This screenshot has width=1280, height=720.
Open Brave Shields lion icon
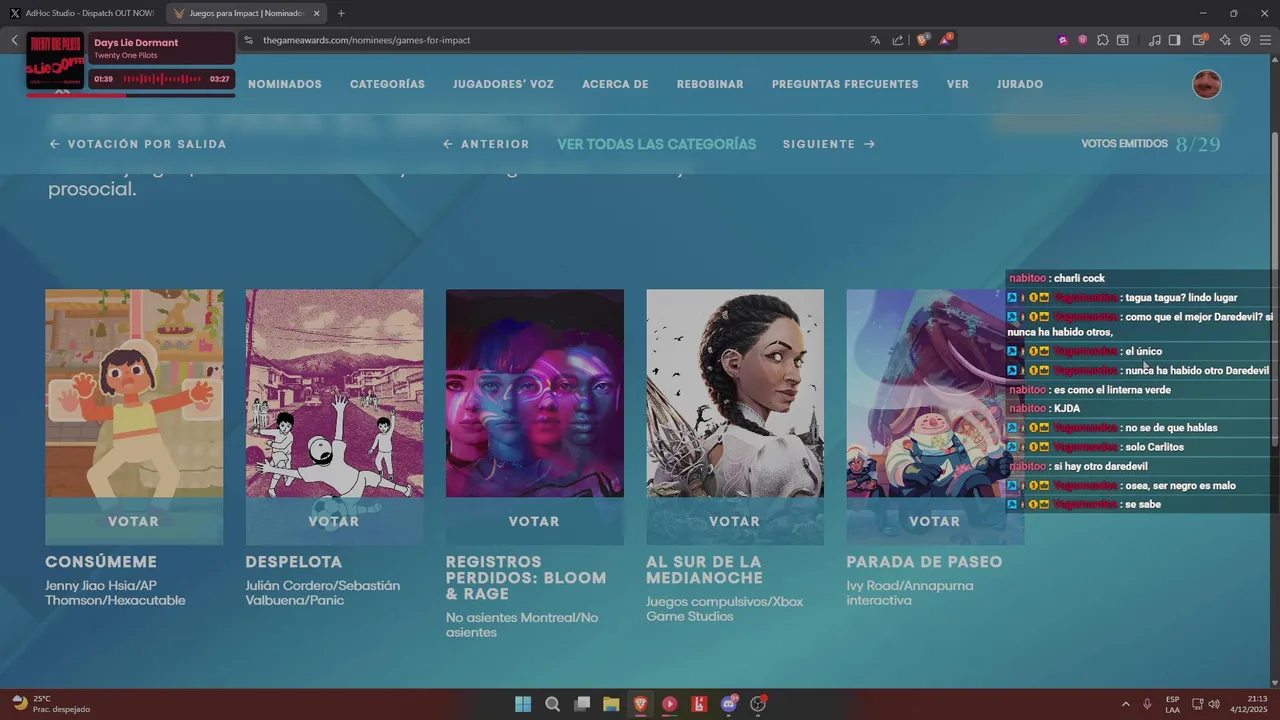tap(923, 40)
